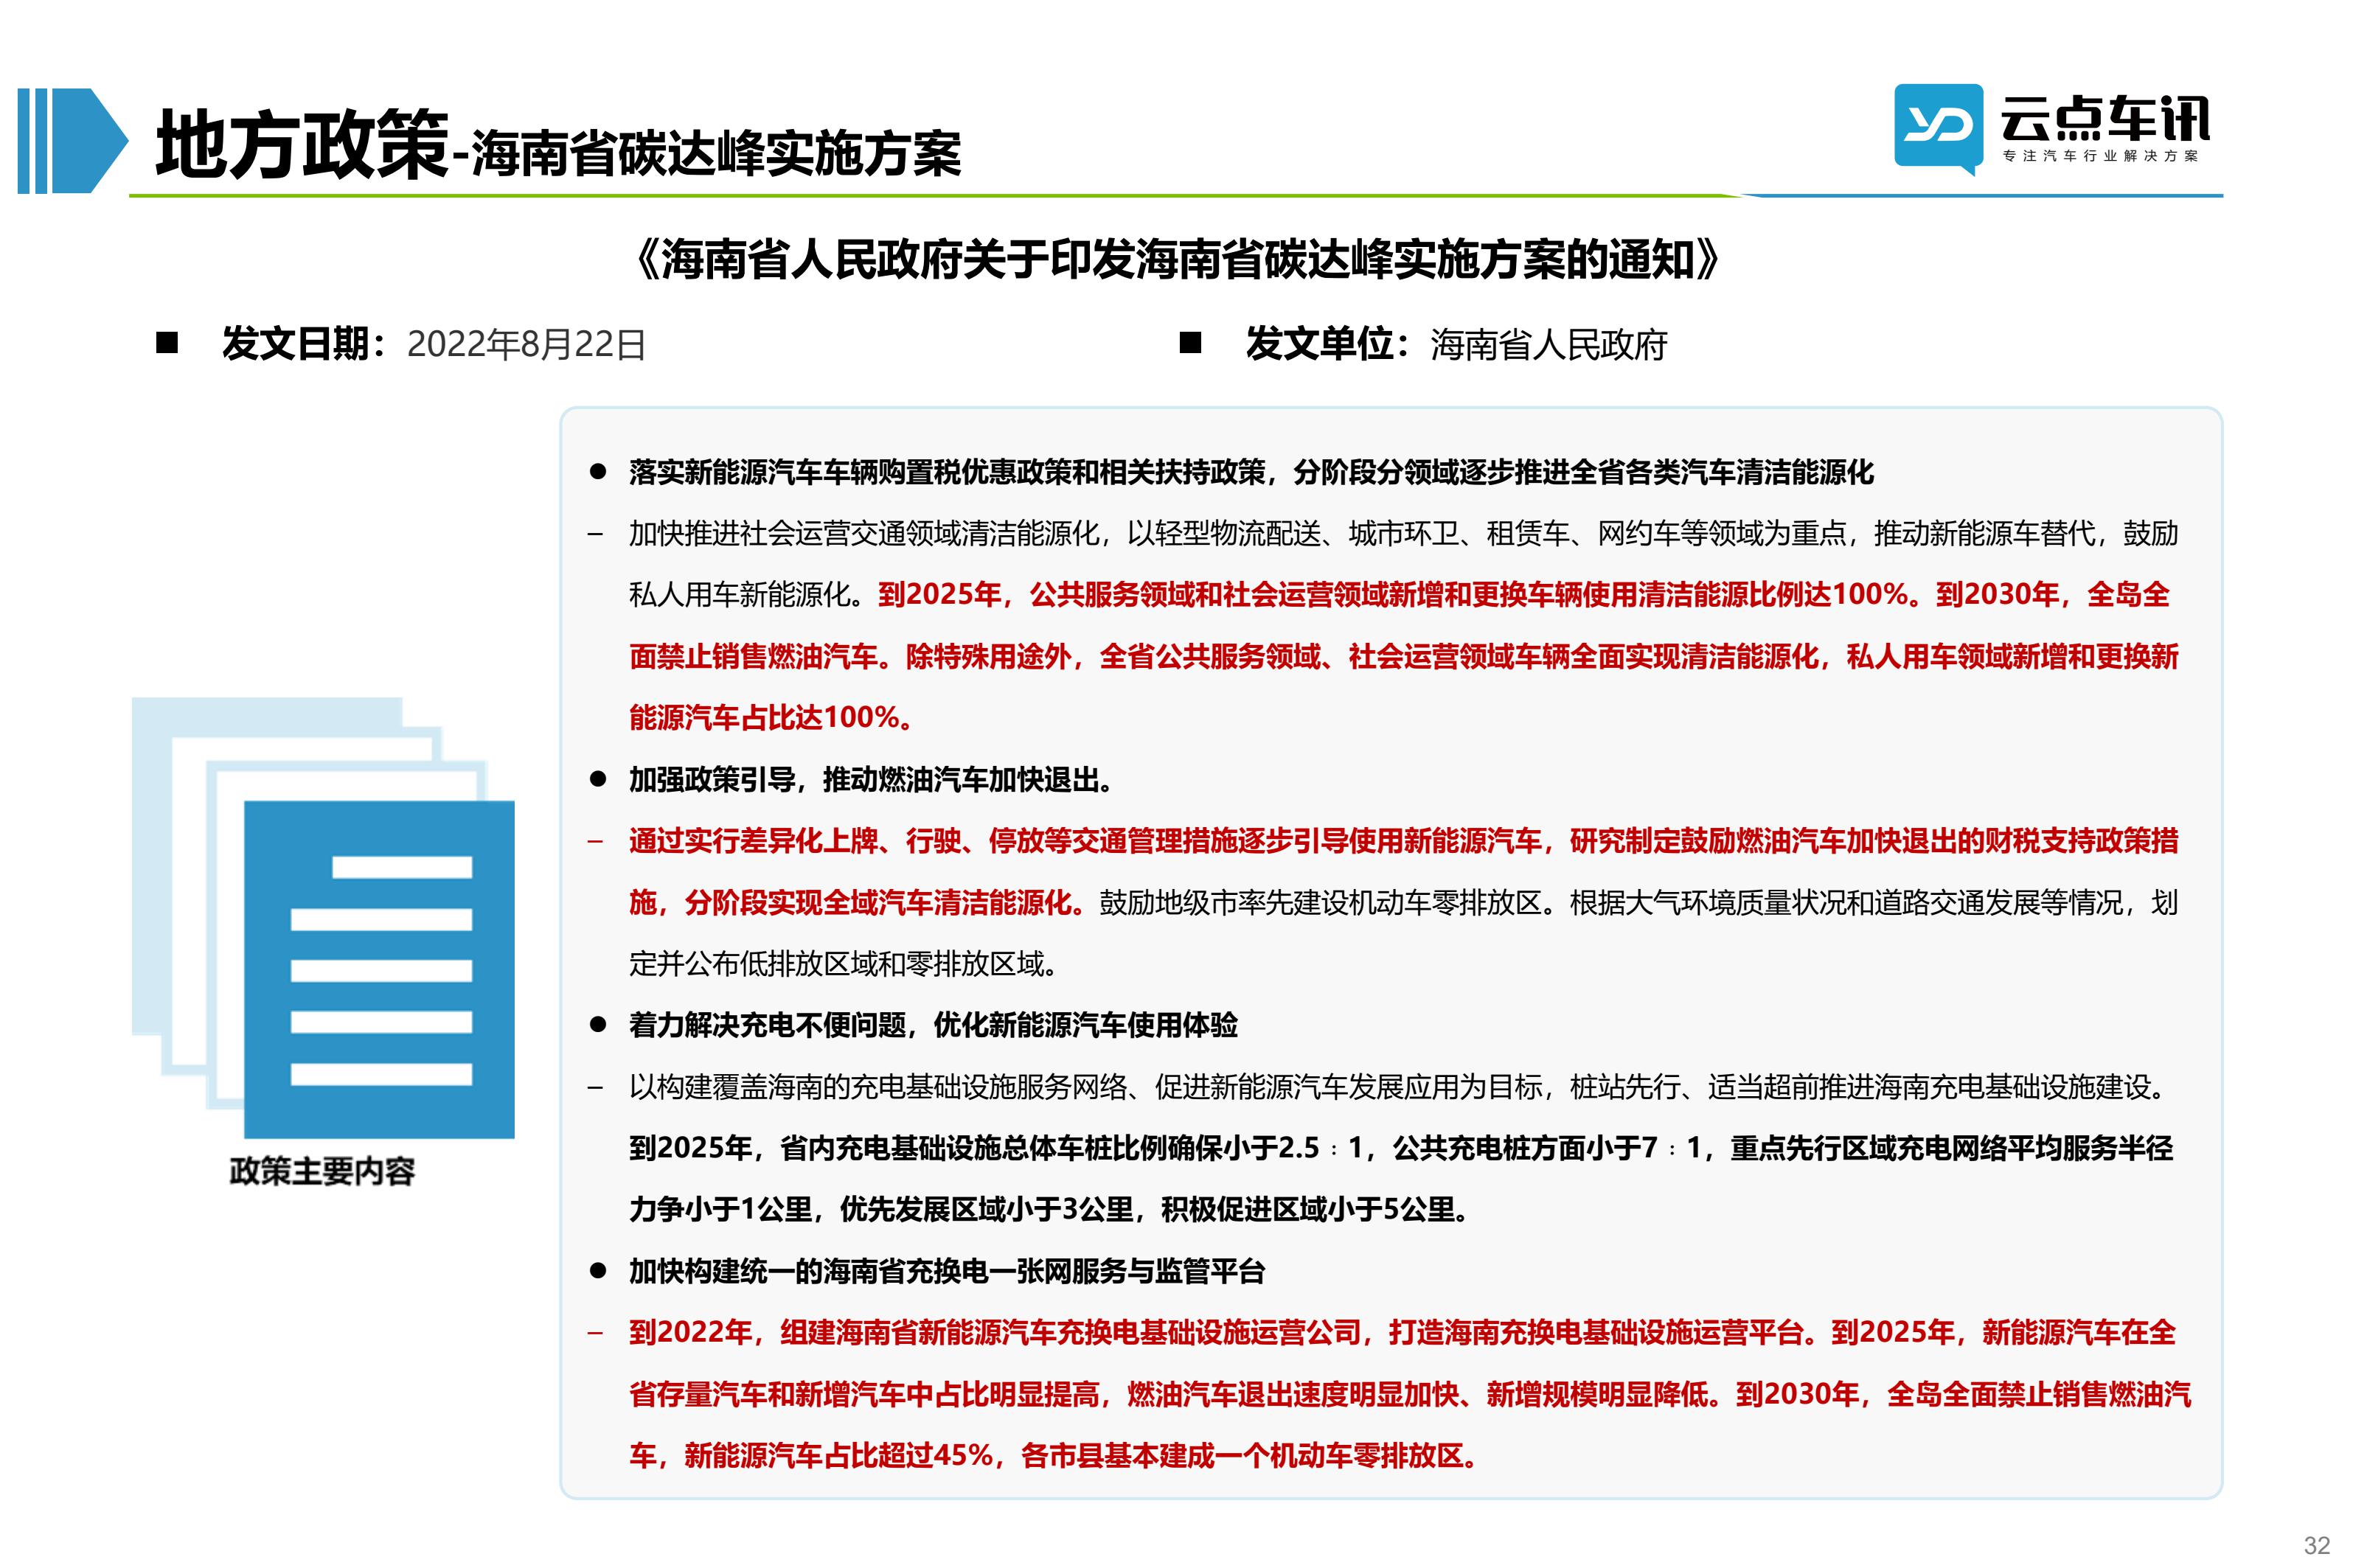Click the red line 通过实行差异化上牌、行驶、停放
The height and width of the screenshot is (1568, 2353).
point(1403,841)
